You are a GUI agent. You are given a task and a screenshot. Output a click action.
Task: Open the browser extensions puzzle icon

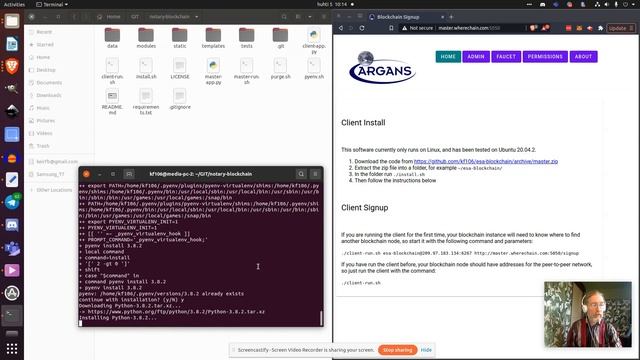600,28
